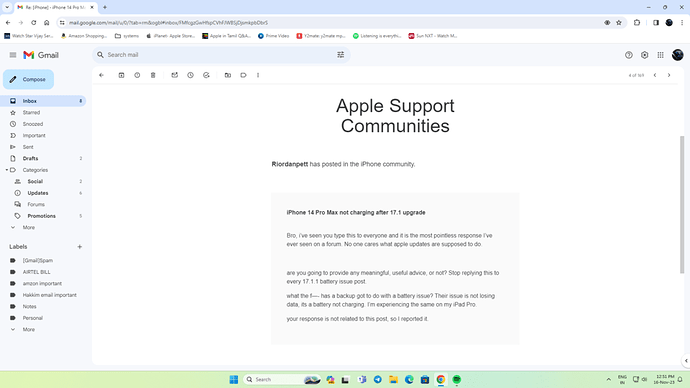690x388 pixels.
Task: Open the Inbox folder
Action: click(x=43, y=101)
